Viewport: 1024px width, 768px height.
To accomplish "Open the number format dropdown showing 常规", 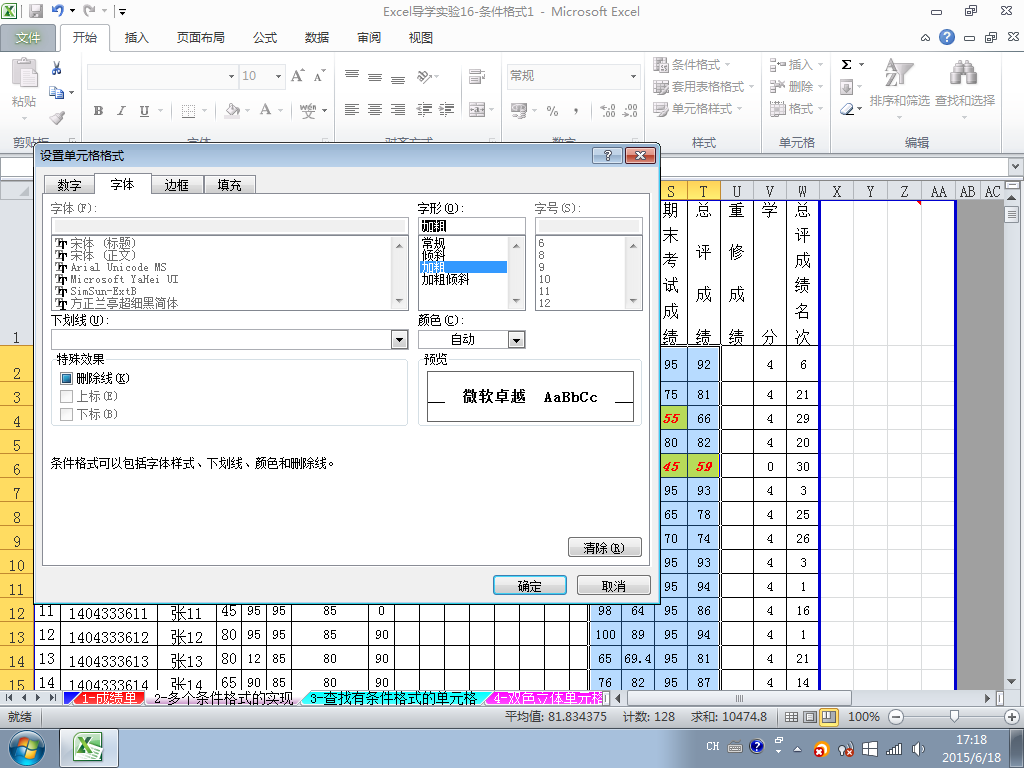I will [x=633, y=76].
